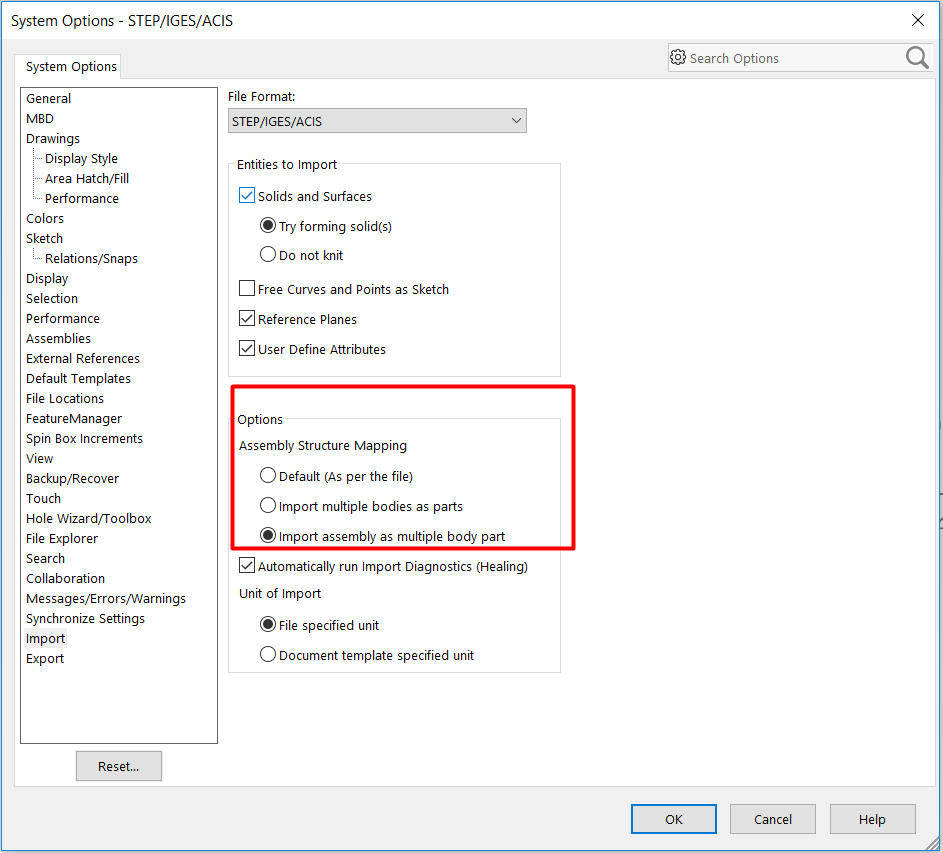
Task: Open the Touch category
Action: click(x=43, y=499)
